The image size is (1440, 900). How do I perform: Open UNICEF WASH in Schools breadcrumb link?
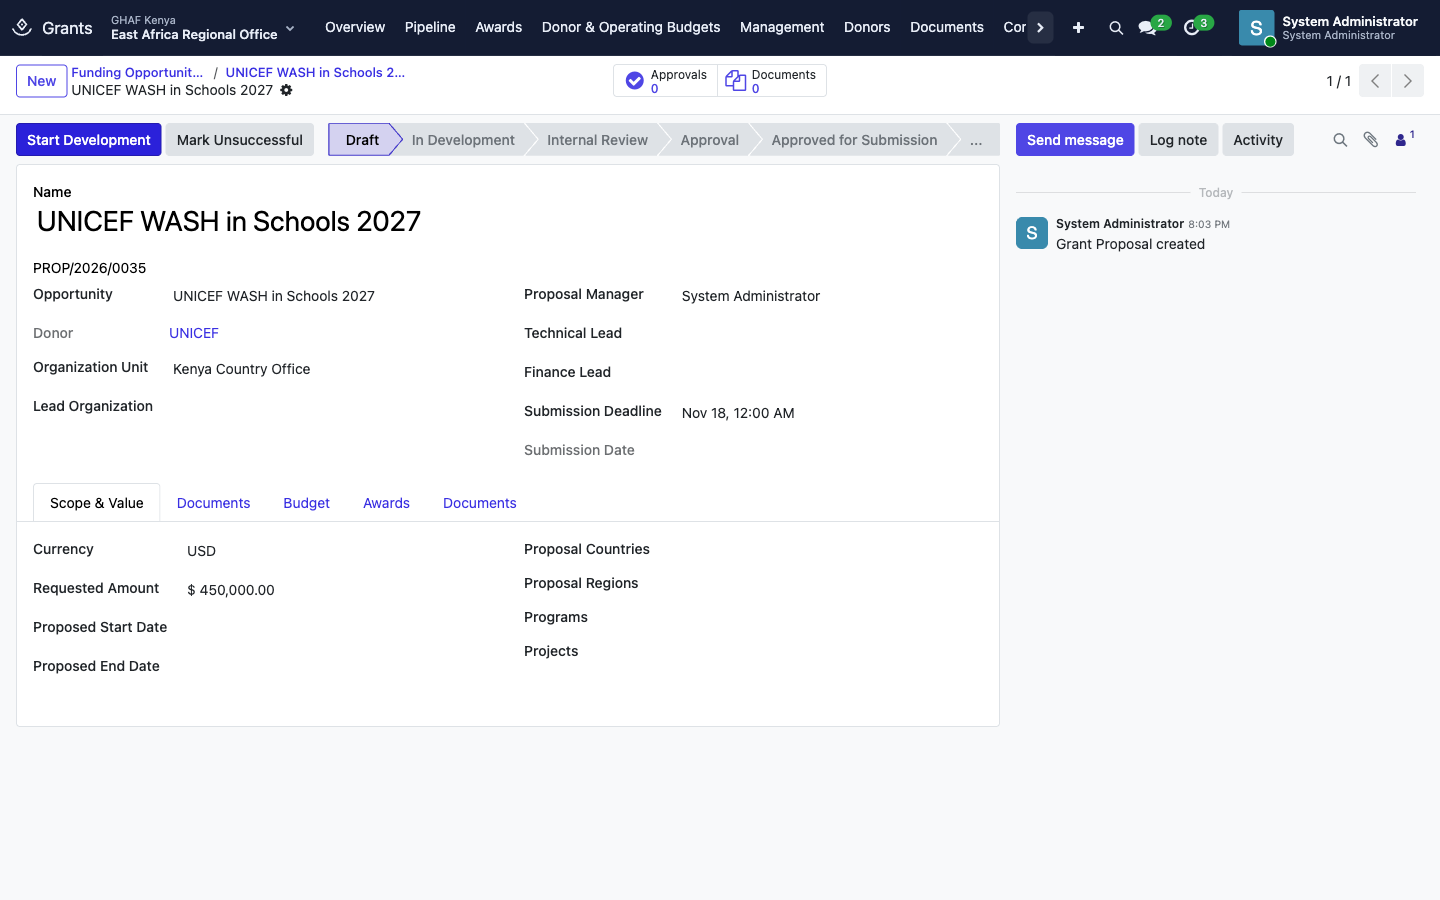coord(316,72)
